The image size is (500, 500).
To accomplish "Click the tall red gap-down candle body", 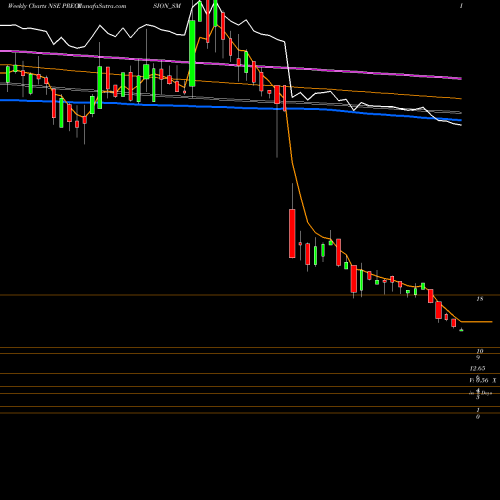I will point(292,233).
